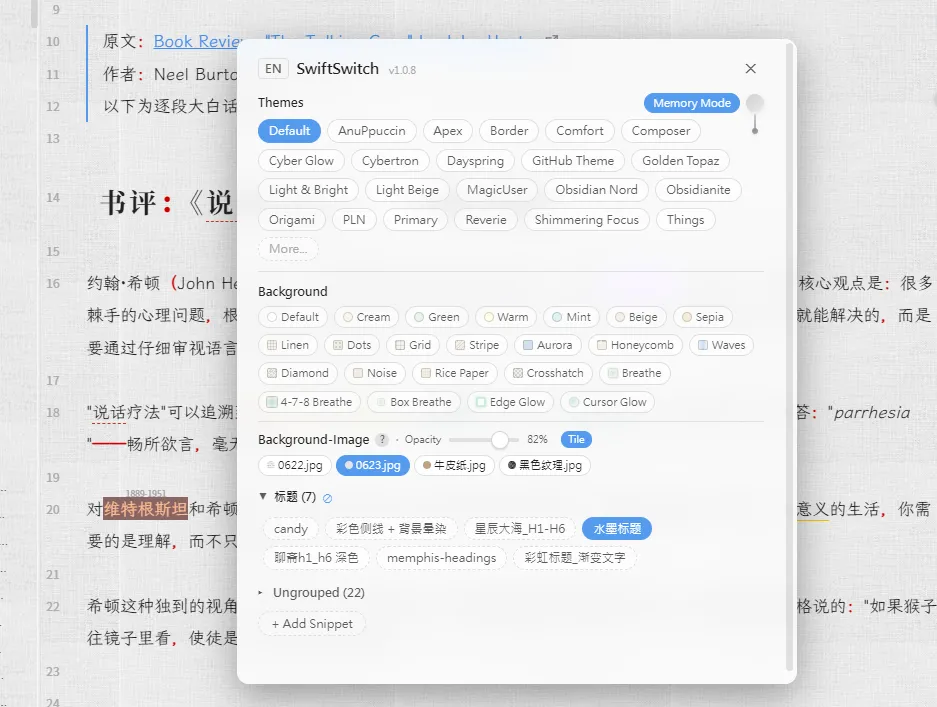937x707 pixels.
Task: Select the Beige background
Action: click(636, 317)
